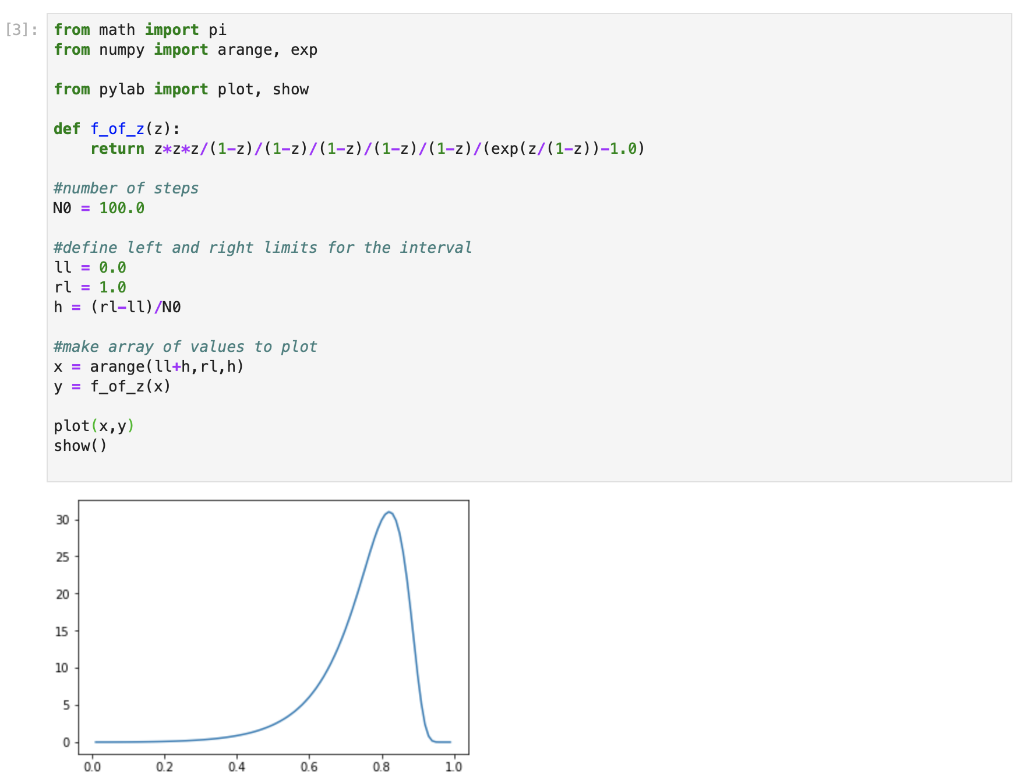Click the 'from pylab import plot, show' line
Screen dimensions: 1024x783
coord(181,89)
